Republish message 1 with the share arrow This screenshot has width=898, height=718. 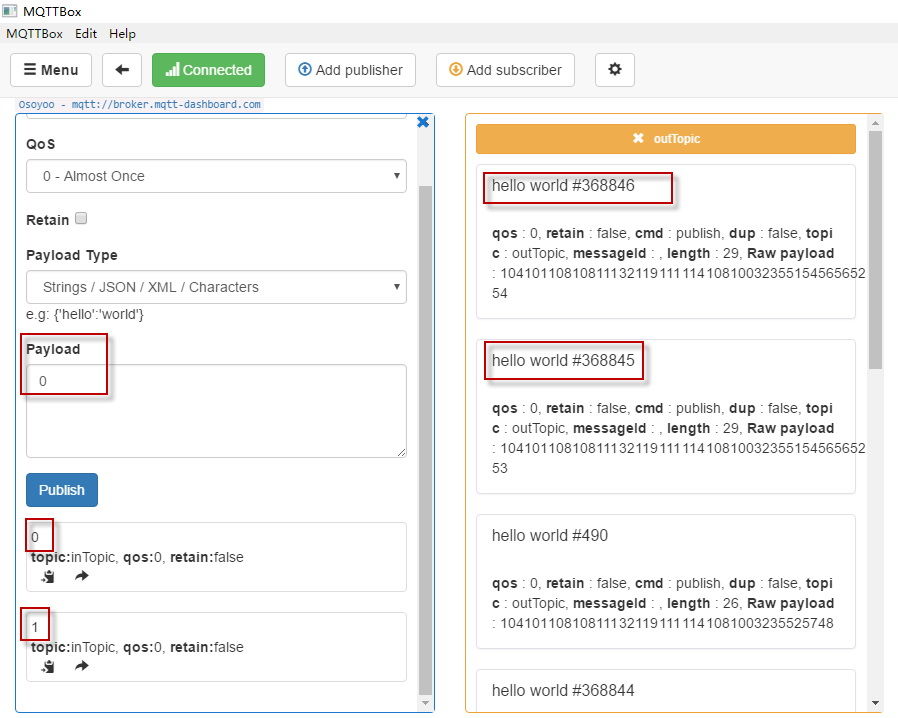pos(82,666)
